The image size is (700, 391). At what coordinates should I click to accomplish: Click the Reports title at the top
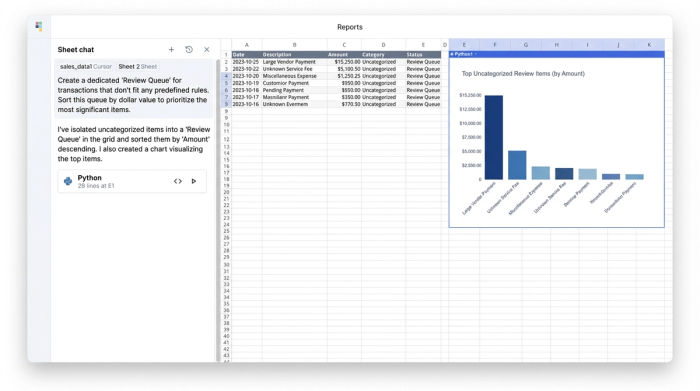click(x=350, y=27)
